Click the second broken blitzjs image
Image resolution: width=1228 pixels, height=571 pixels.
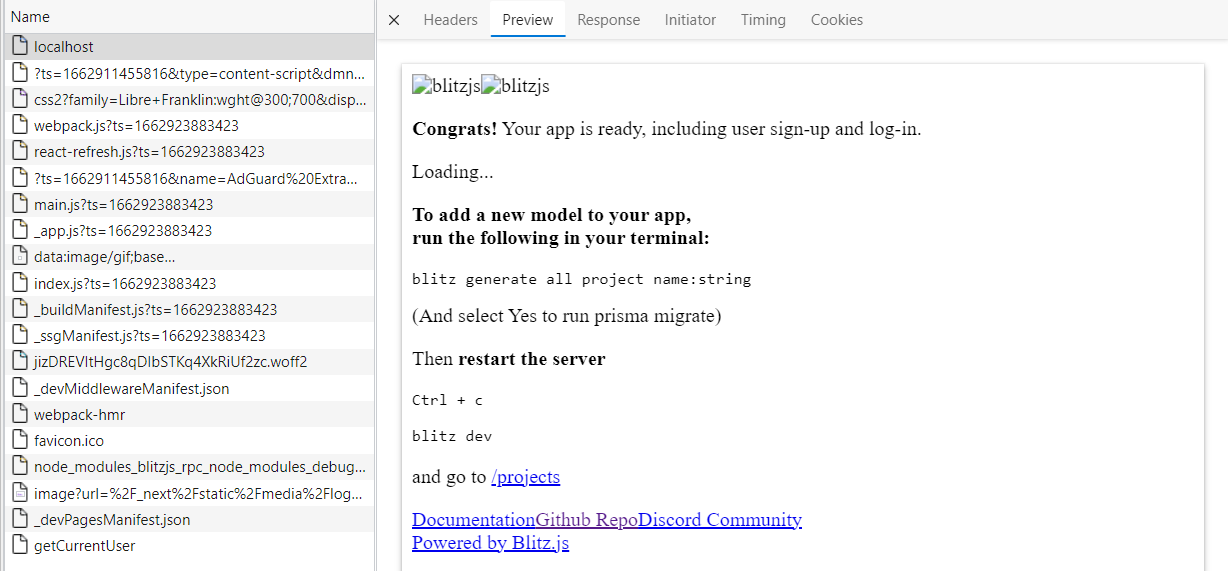pyautogui.click(x=515, y=86)
